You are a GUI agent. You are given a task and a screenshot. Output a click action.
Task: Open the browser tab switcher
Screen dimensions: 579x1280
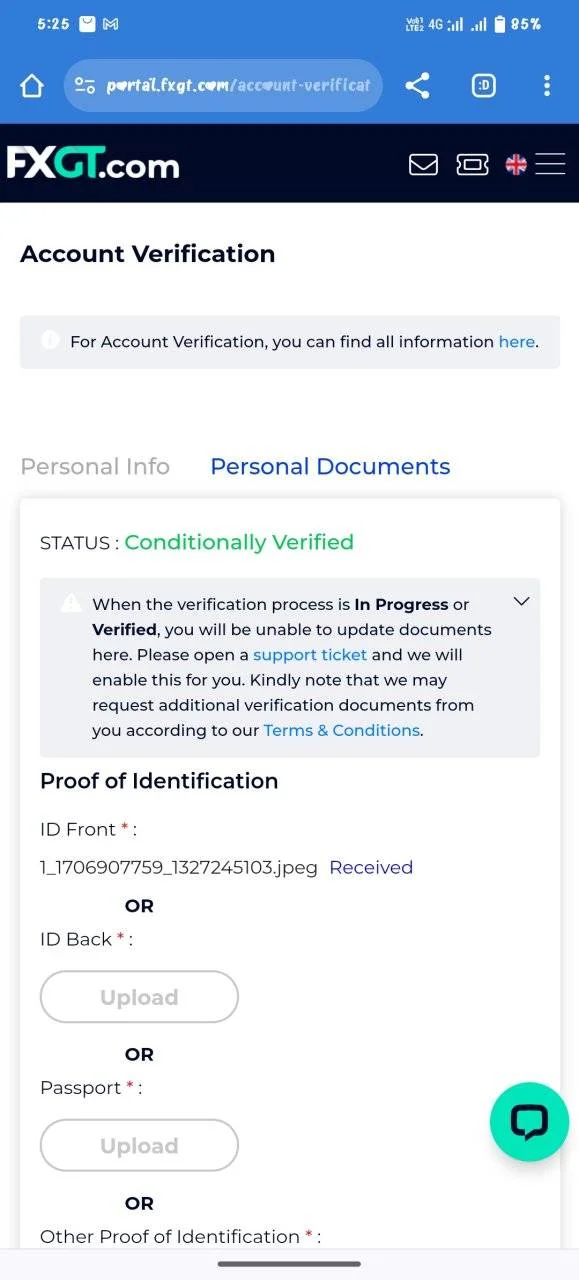(x=483, y=86)
